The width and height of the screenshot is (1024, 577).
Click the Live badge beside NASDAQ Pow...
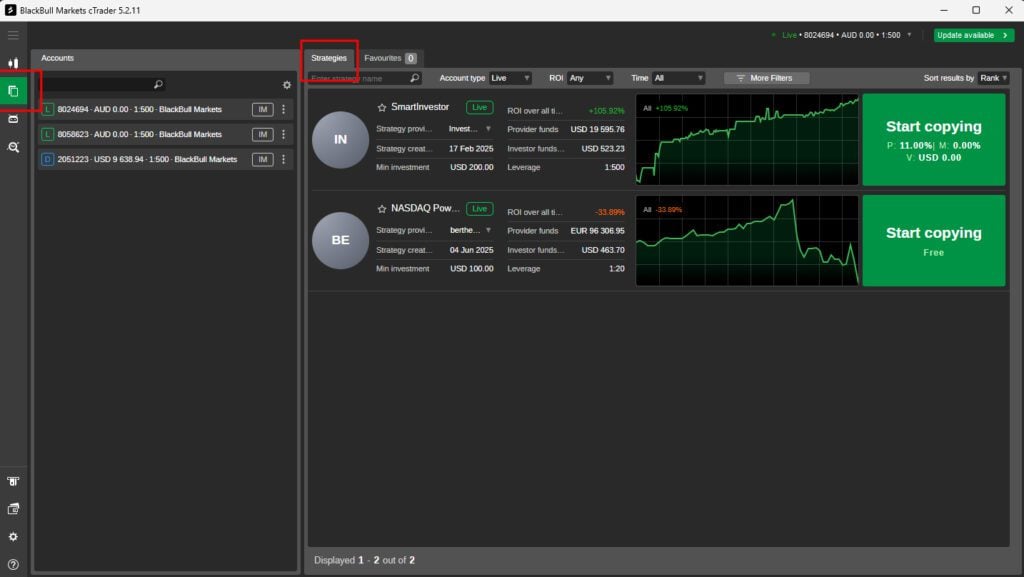pyautogui.click(x=479, y=209)
